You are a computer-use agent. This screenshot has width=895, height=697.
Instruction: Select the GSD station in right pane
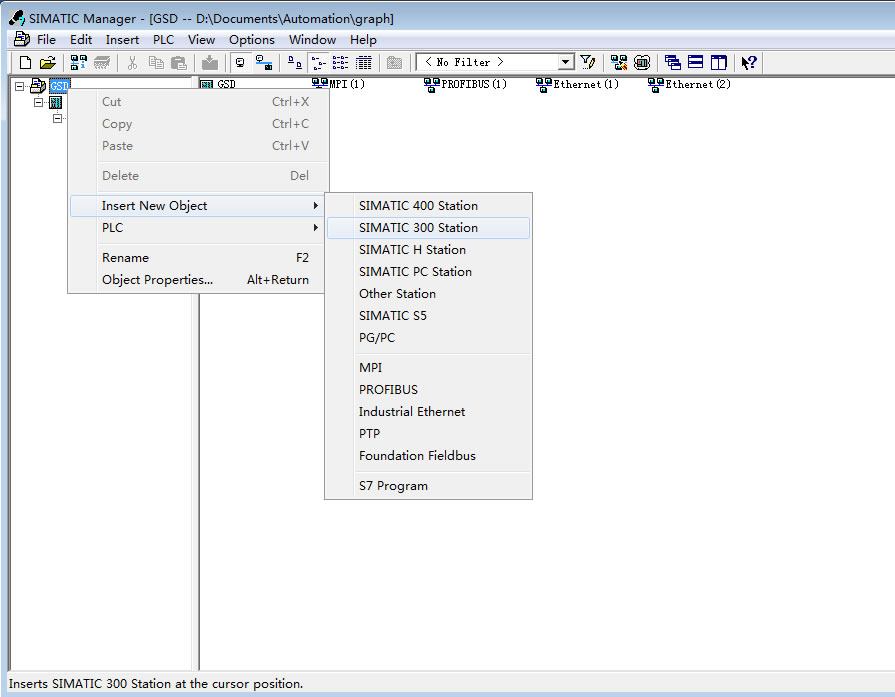coord(219,84)
